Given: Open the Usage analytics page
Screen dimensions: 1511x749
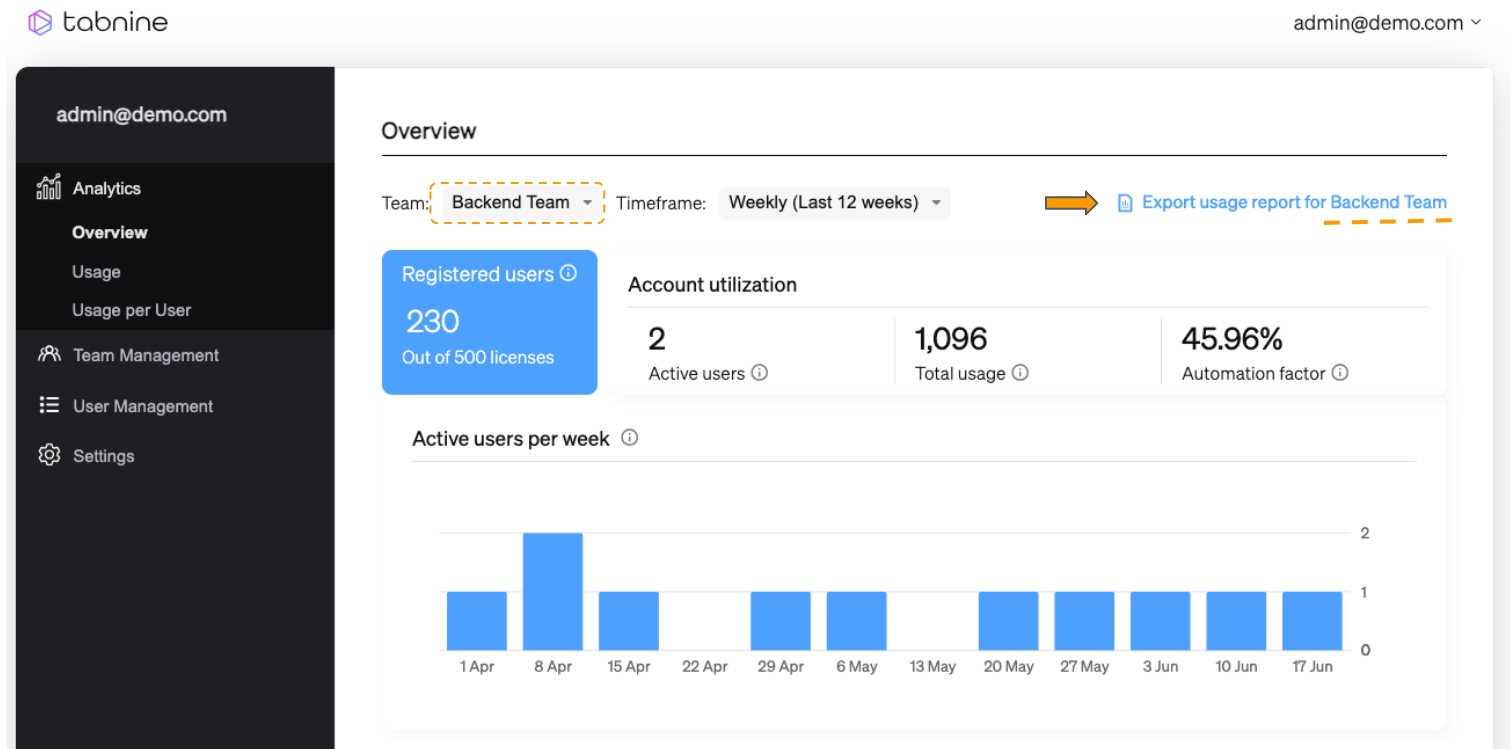Looking at the screenshot, I should click(x=96, y=272).
